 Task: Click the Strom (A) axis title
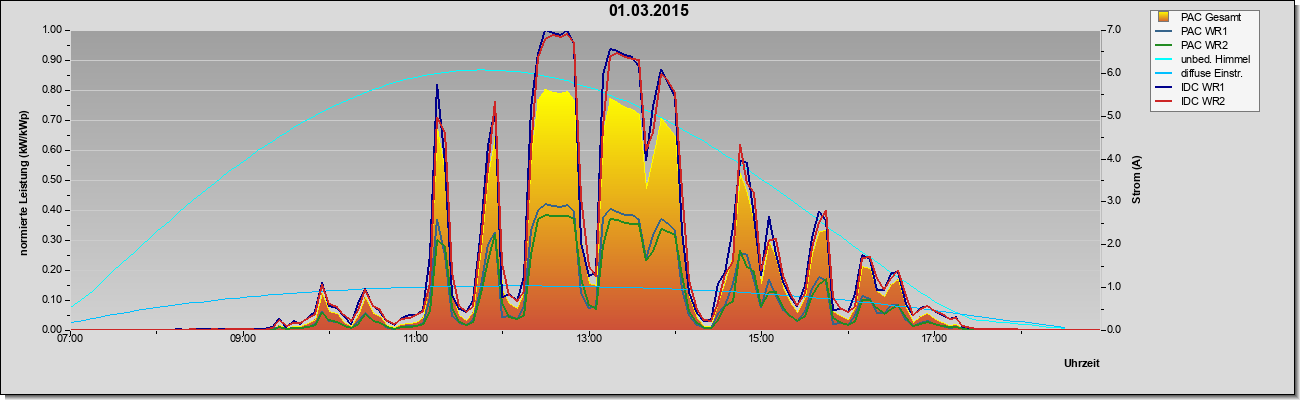[1136, 180]
